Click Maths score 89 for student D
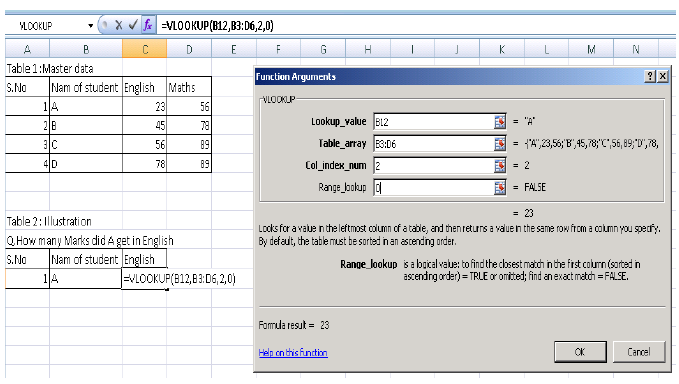Image resolution: width=679 pixels, height=384 pixels. (189, 164)
